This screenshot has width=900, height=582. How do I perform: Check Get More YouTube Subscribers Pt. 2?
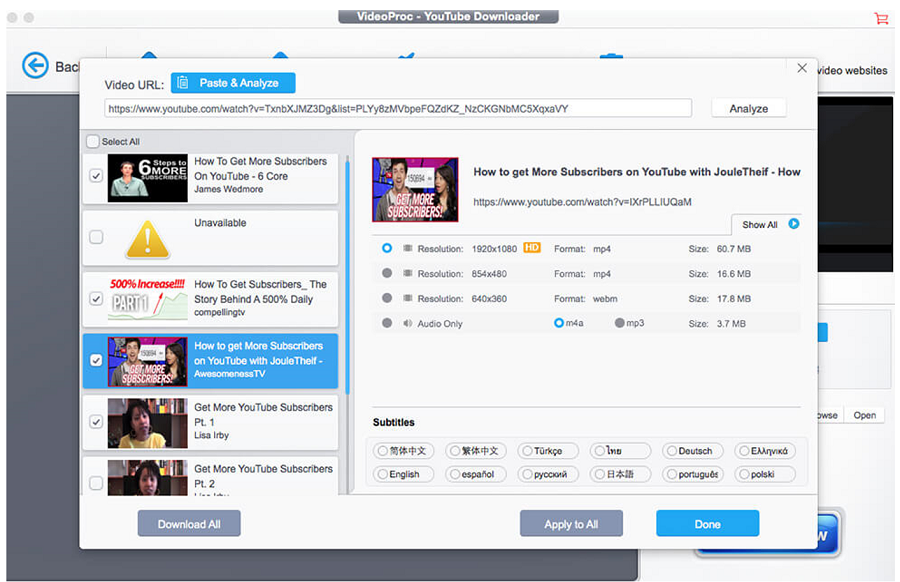click(x=96, y=483)
